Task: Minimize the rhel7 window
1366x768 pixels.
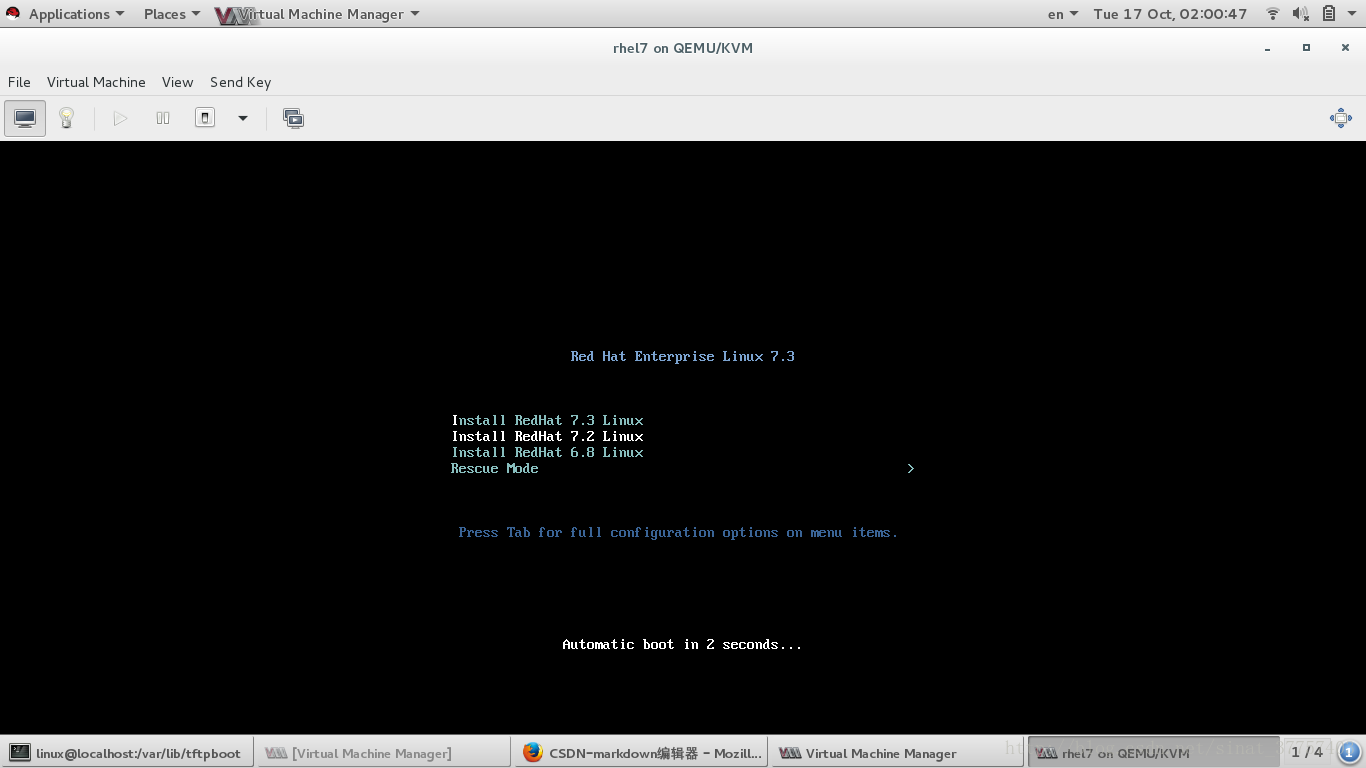Action: click(1268, 48)
